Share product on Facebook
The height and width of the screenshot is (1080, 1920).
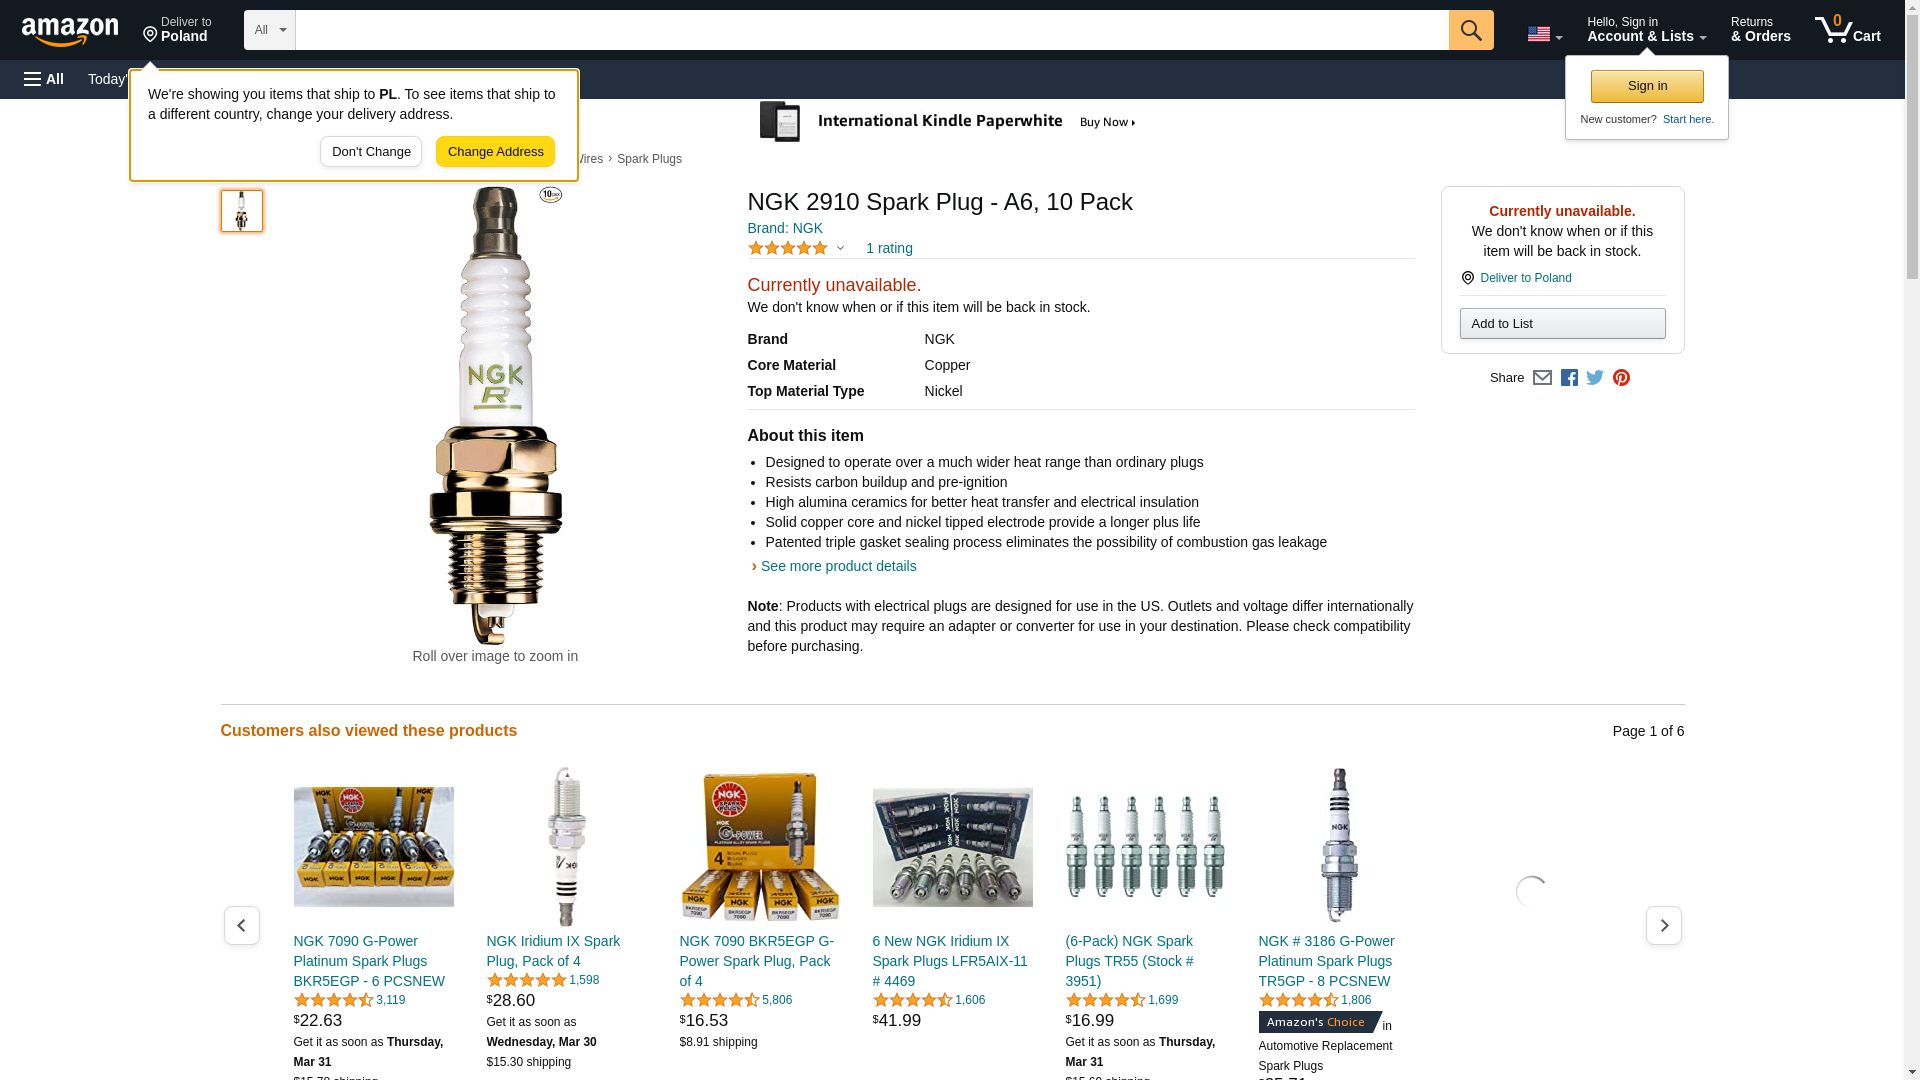click(1569, 378)
